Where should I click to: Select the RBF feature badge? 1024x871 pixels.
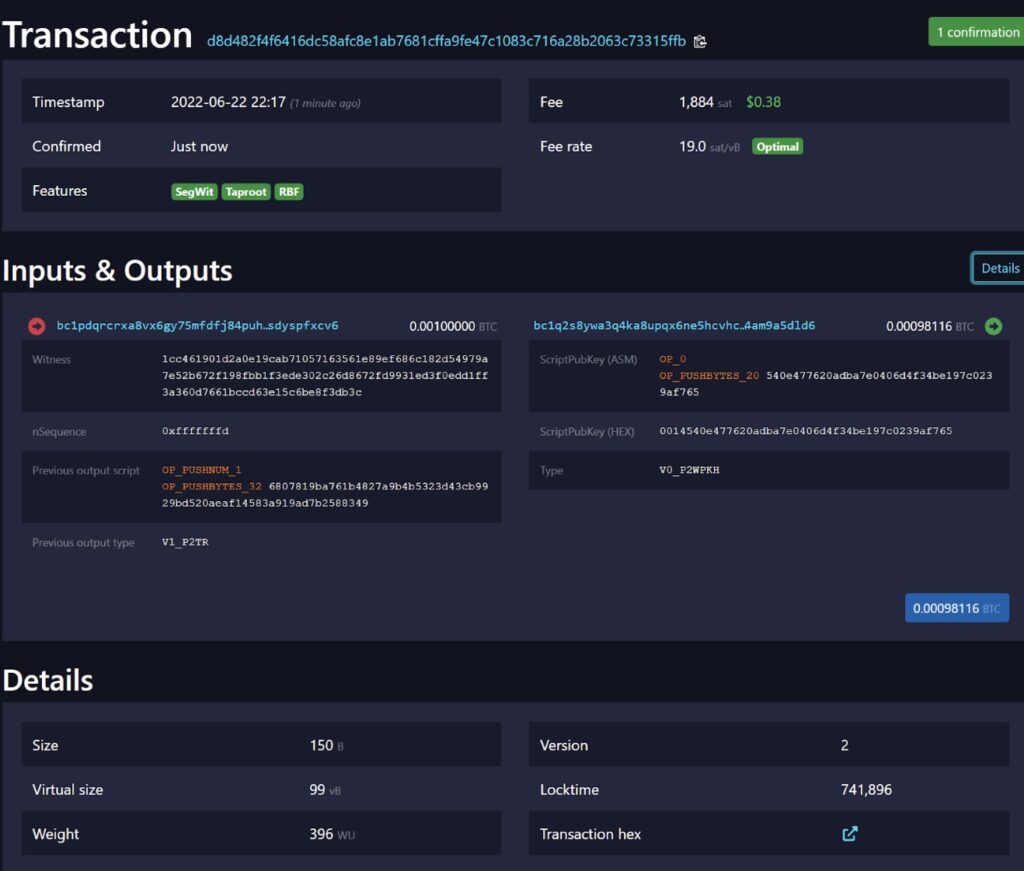point(288,191)
